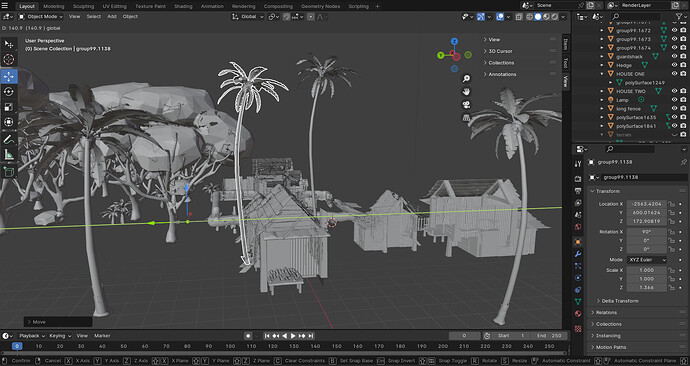Collapse the Transform panel
The image size is (690, 366).
(x=607, y=191)
